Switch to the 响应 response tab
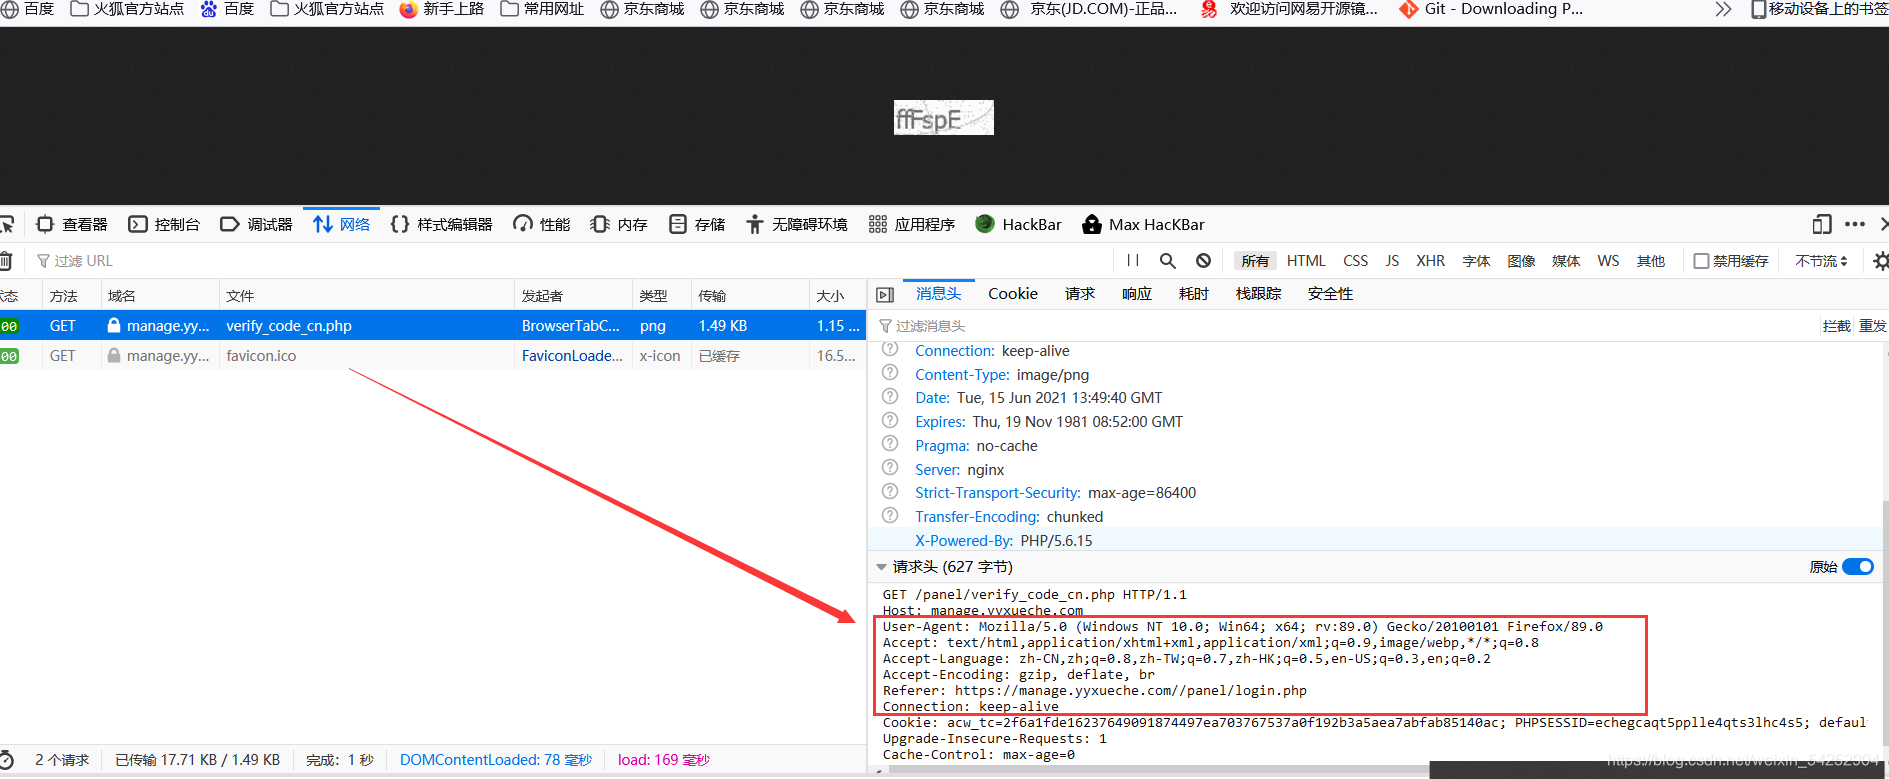 click(1137, 293)
